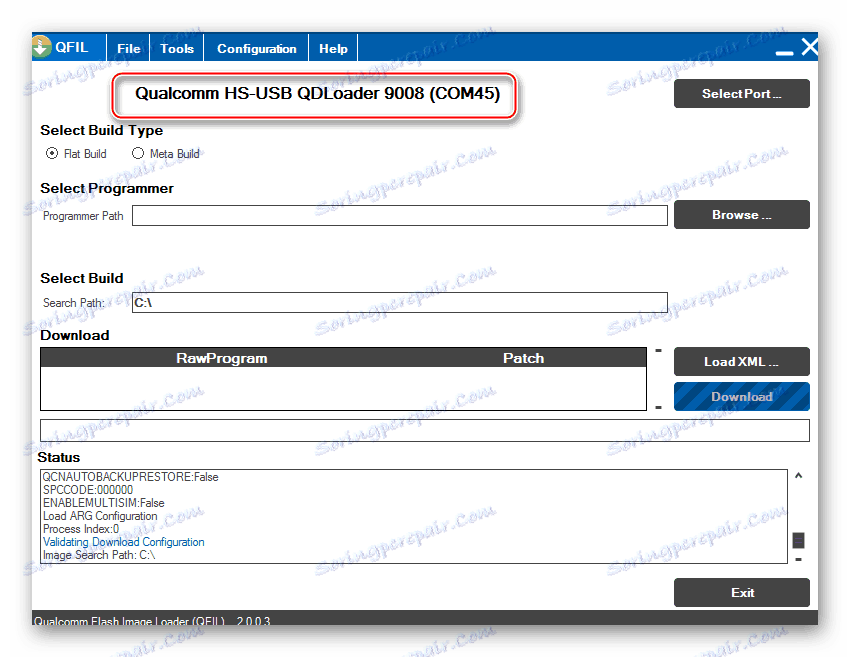Click the Load XML button
The height and width of the screenshot is (657, 850).
[x=742, y=362]
